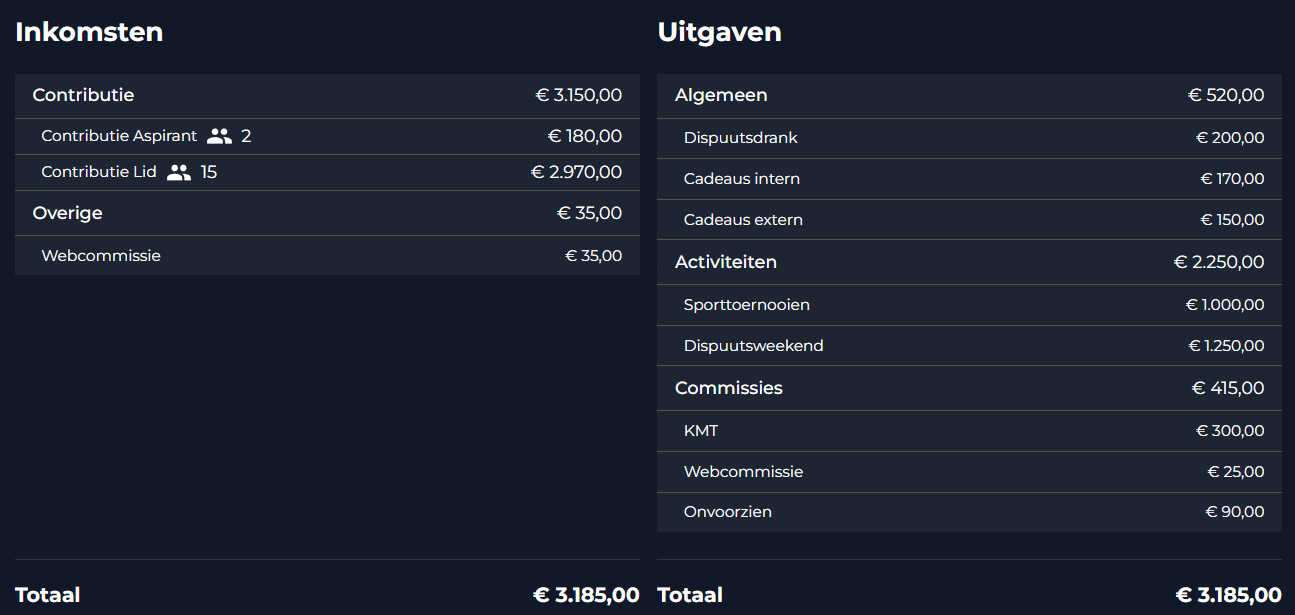The height and width of the screenshot is (615, 1295).
Task: Open the Dispuutsdrank expense row
Action: click(969, 138)
